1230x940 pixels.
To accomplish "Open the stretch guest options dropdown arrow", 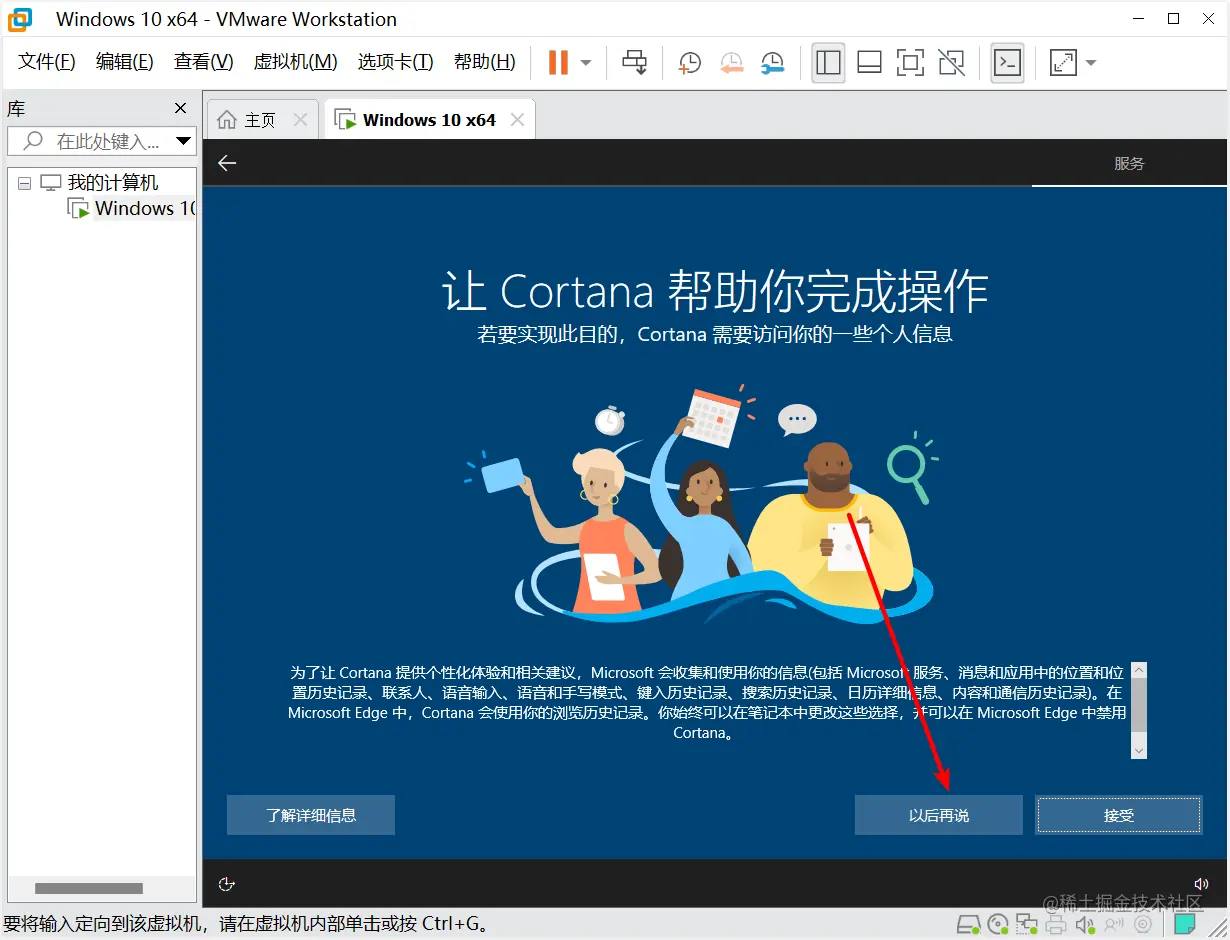I will click(x=1090, y=62).
